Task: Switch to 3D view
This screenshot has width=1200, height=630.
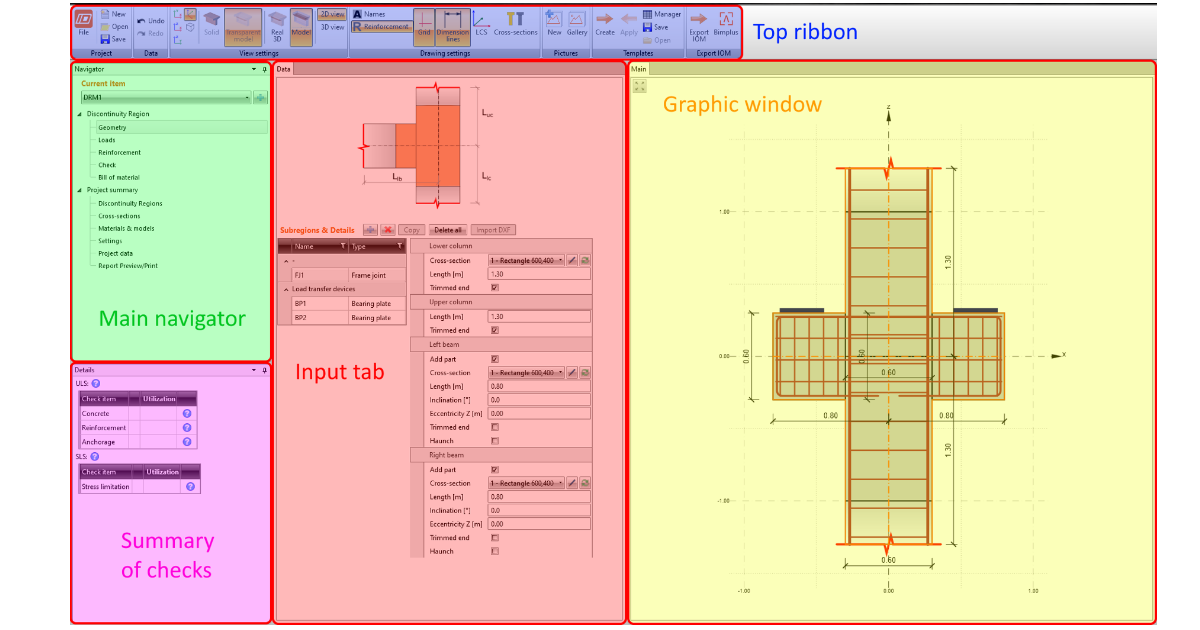Action: (x=332, y=27)
